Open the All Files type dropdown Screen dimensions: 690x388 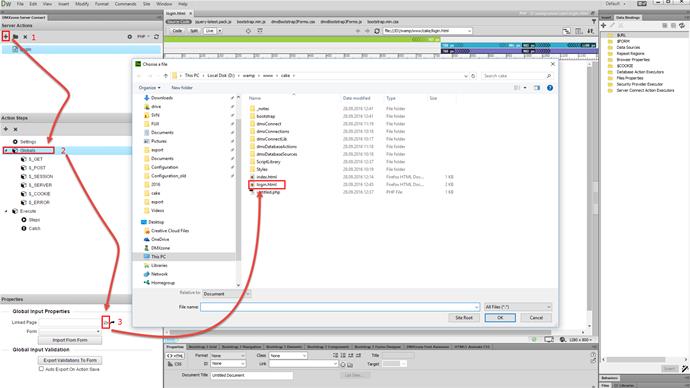tap(518, 307)
